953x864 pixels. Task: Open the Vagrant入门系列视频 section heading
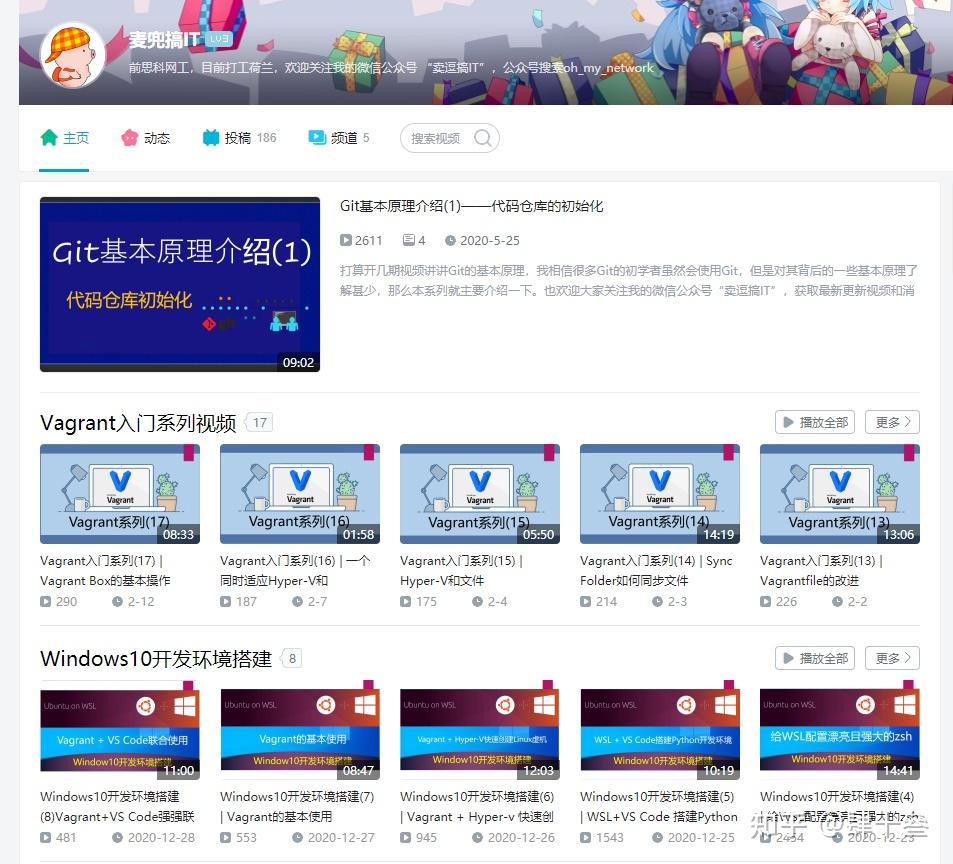click(138, 423)
